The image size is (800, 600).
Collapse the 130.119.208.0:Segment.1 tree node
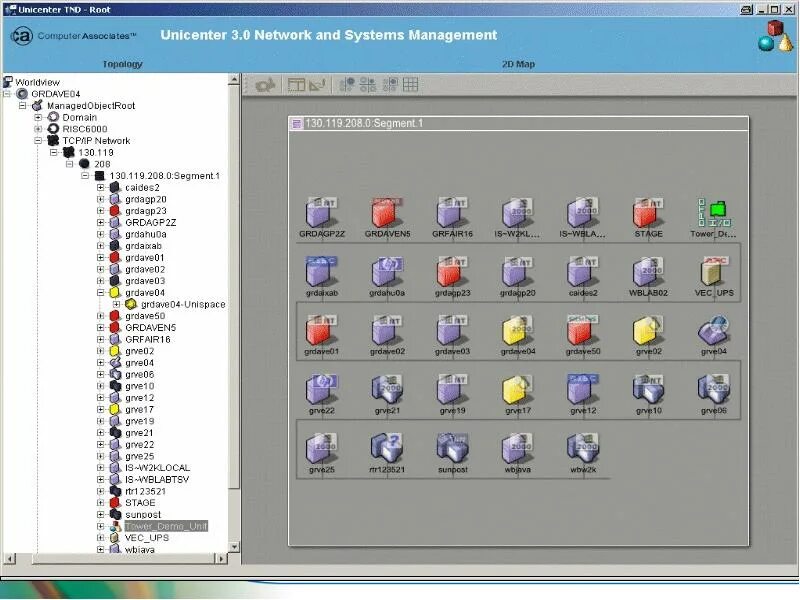click(x=85, y=176)
